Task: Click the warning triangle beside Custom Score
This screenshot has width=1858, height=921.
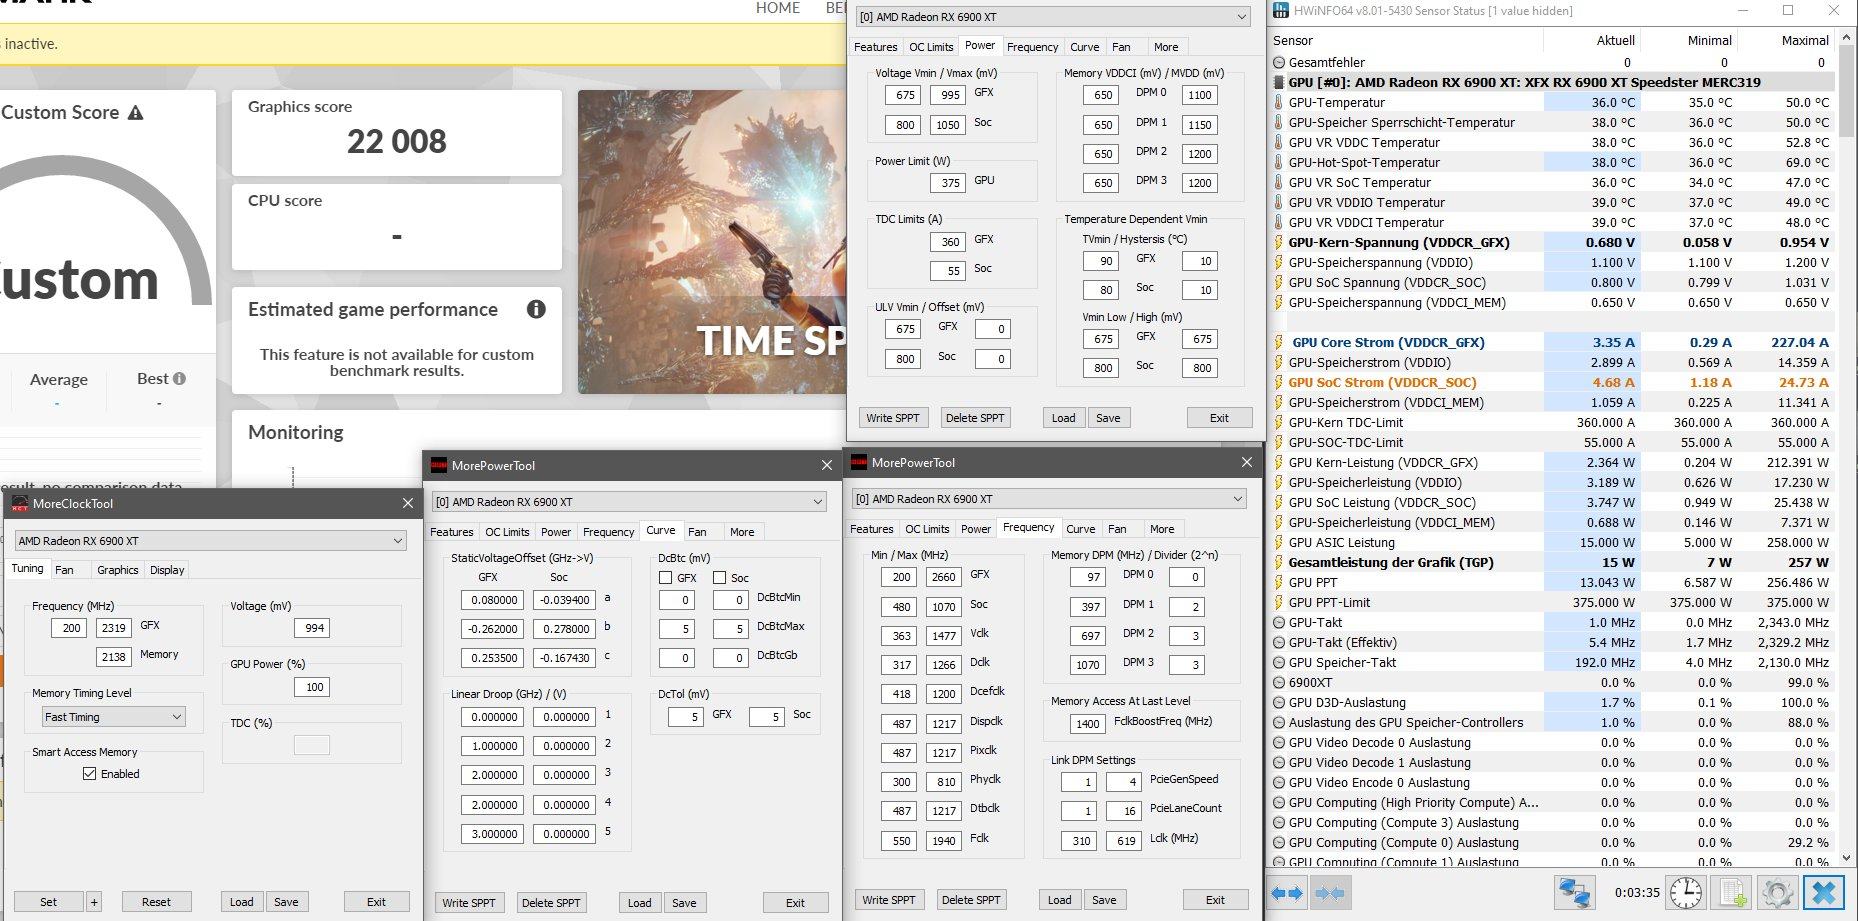Action: pyautogui.click(x=136, y=113)
